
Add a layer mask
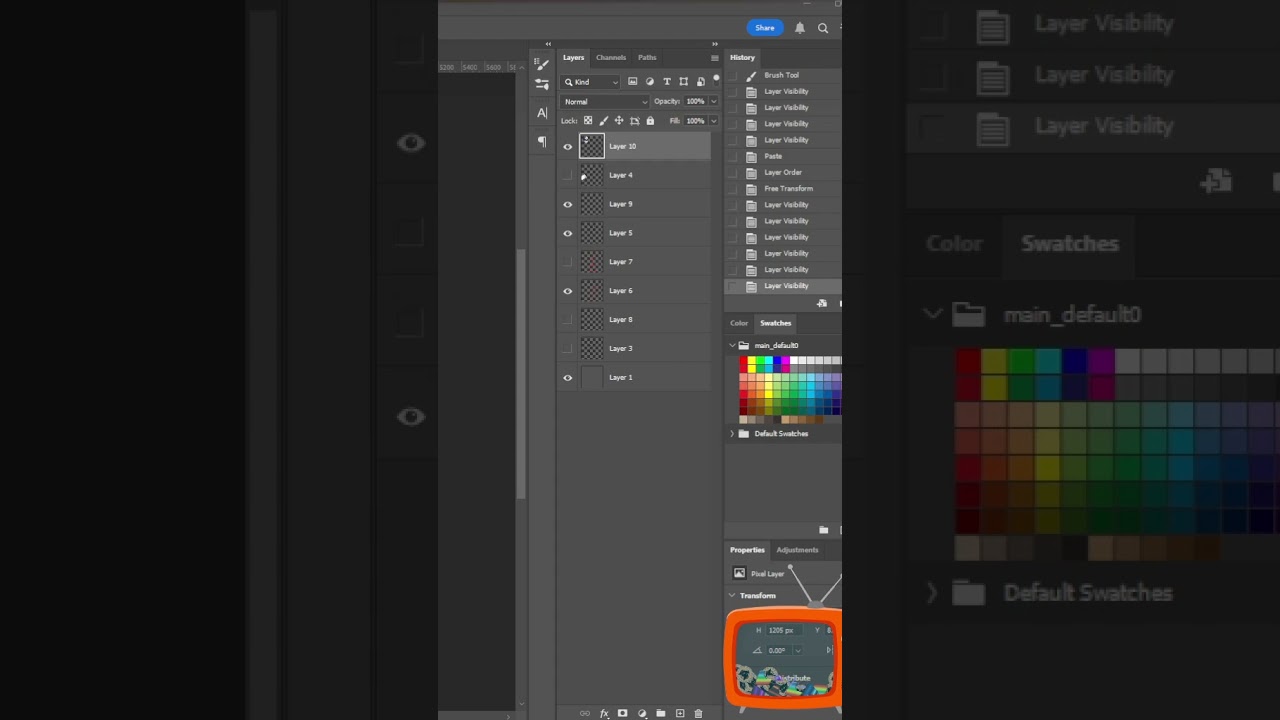(x=622, y=713)
